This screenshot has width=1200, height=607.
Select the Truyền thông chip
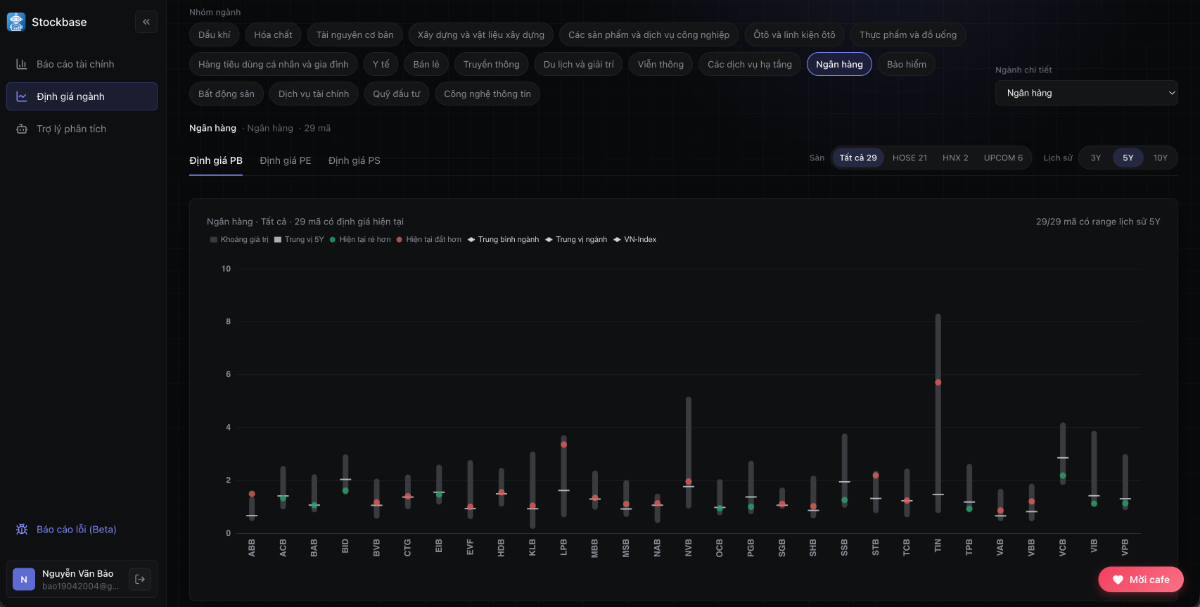point(492,64)
